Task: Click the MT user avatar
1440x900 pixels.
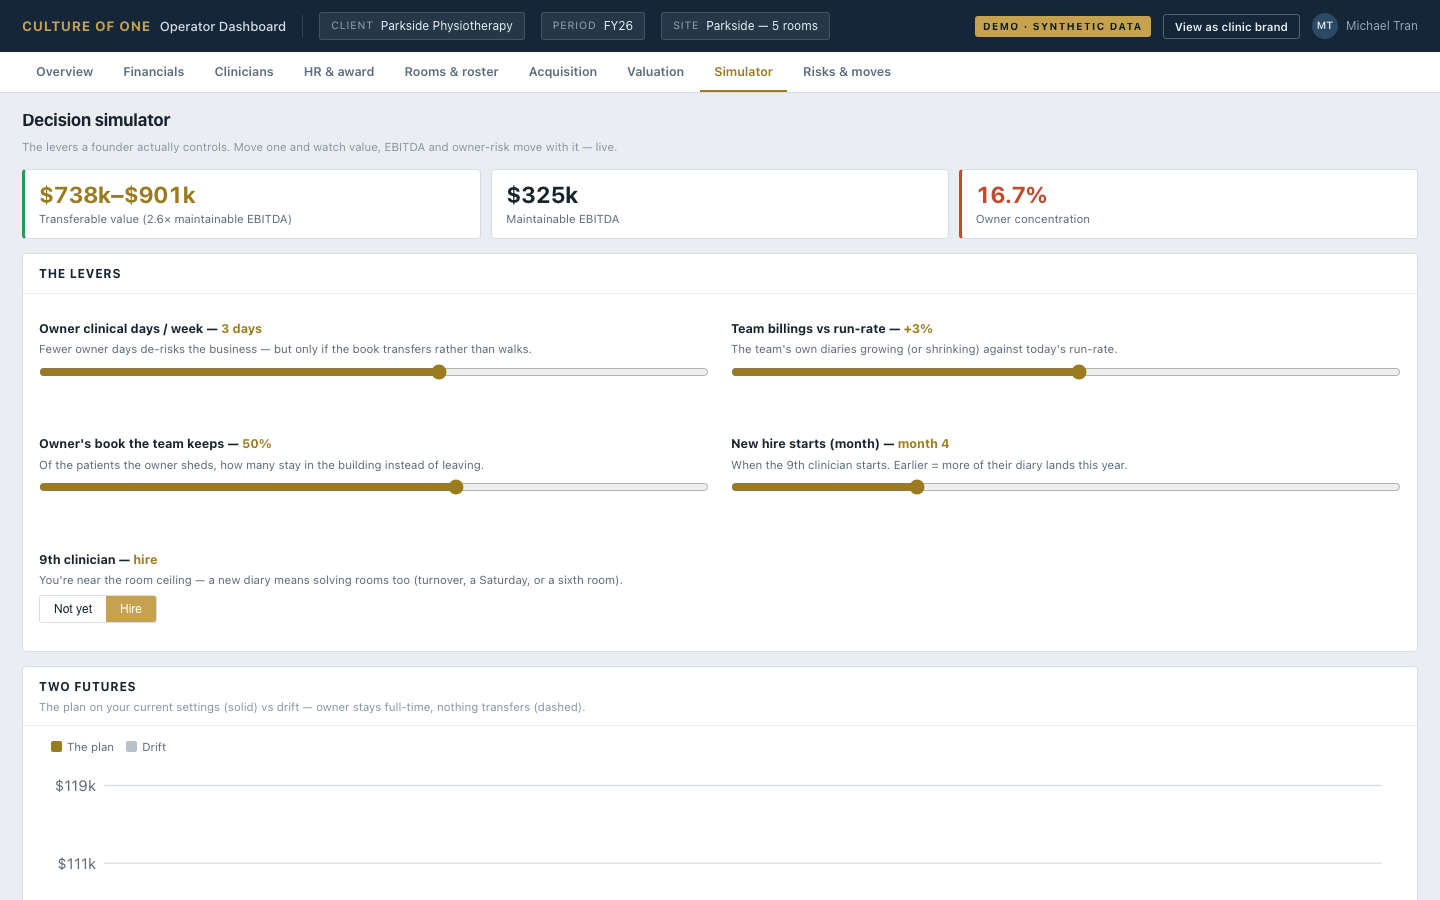Action: [1325, 26]
